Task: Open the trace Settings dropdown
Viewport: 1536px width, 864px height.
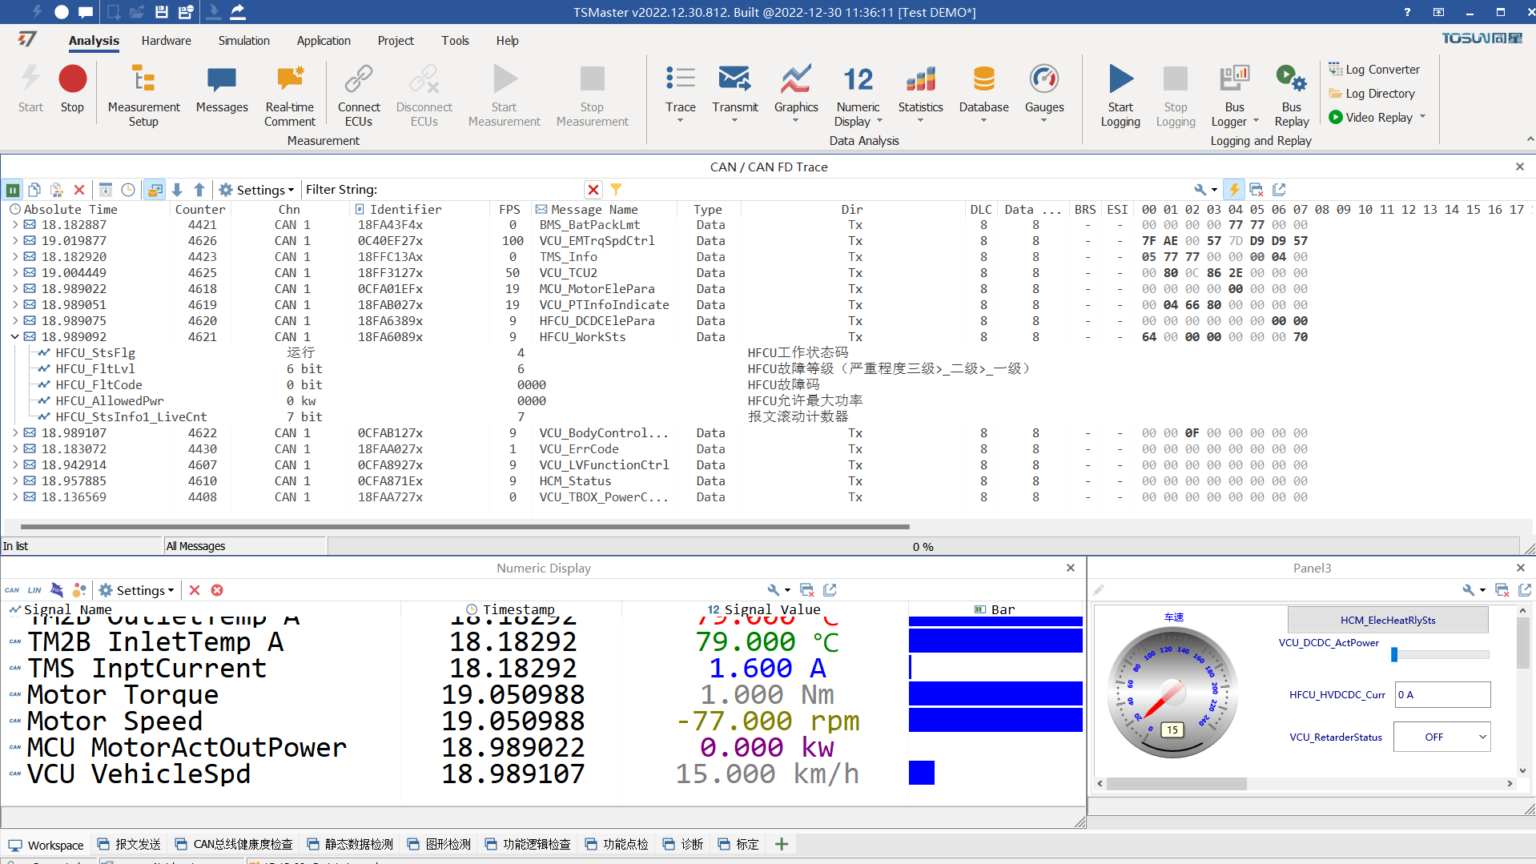Action: point(257,190)
